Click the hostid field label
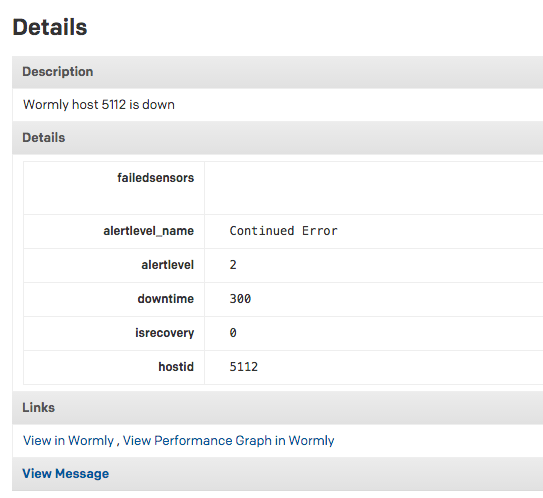This screenshot has height=498, width=543. click(176, 366)
